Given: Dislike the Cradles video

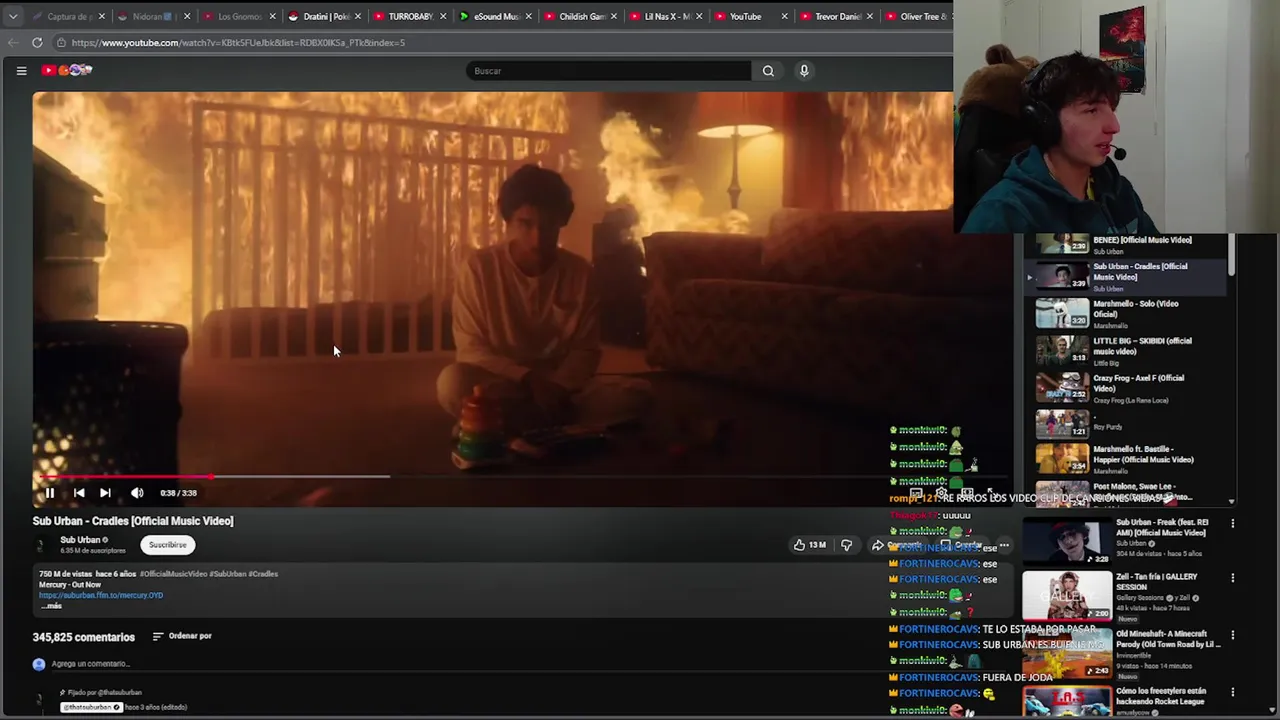Looking at the screenshot, I should pyautogui.click(x=847, y=545).
